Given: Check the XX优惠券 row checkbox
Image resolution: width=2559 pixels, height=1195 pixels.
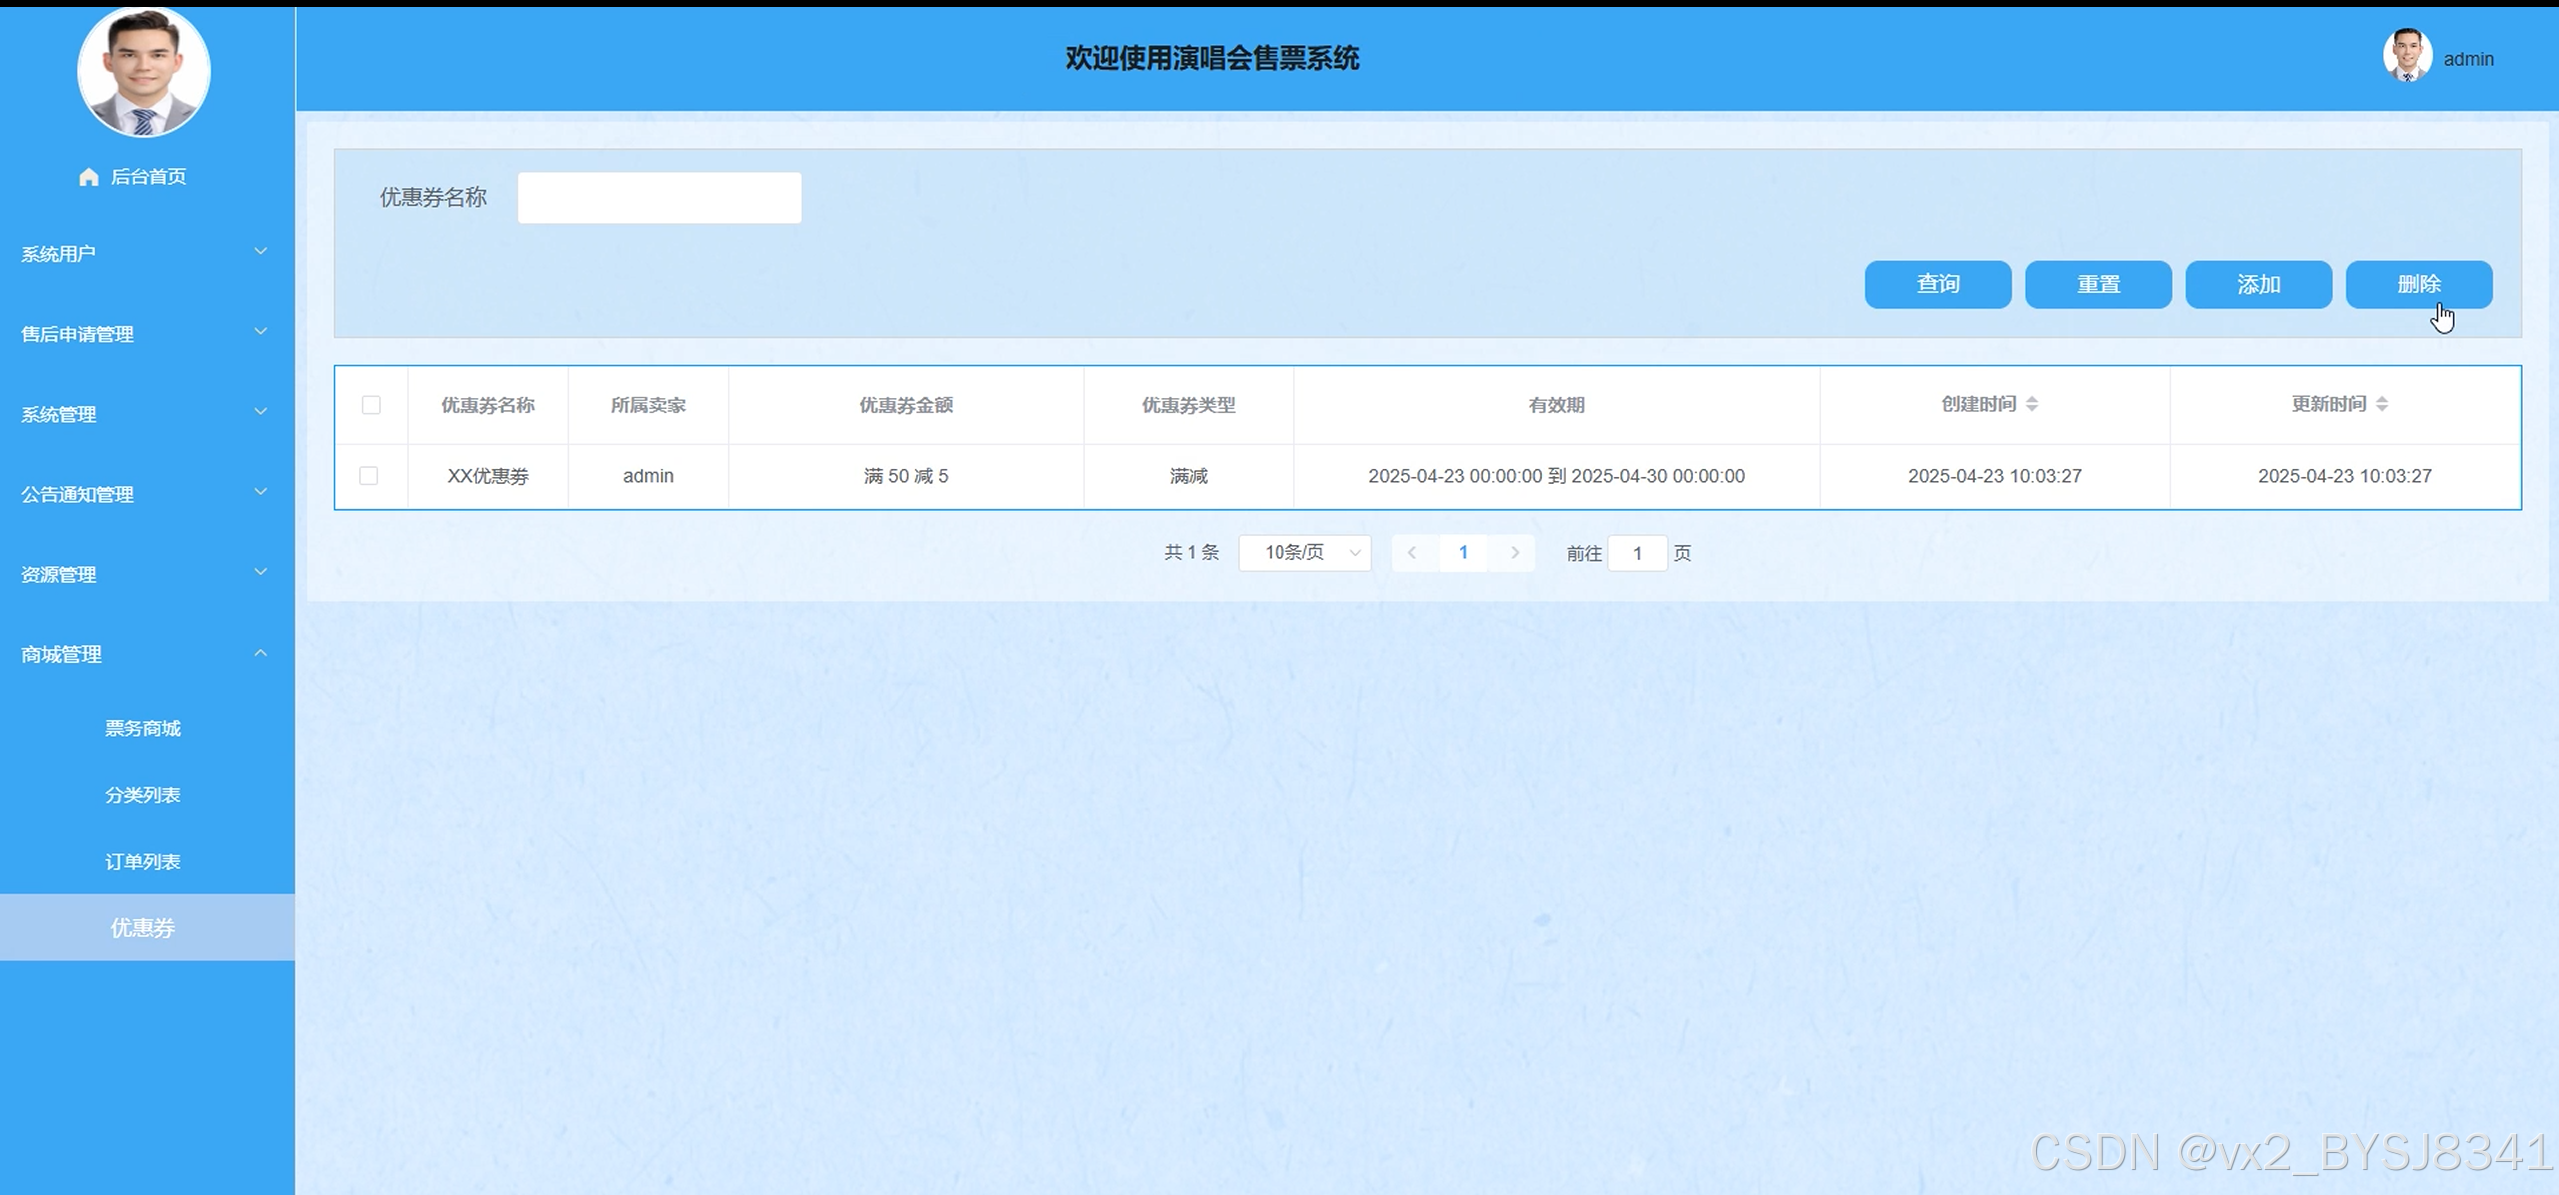Looking at the screenshot, I should click(x=369, y=476).
